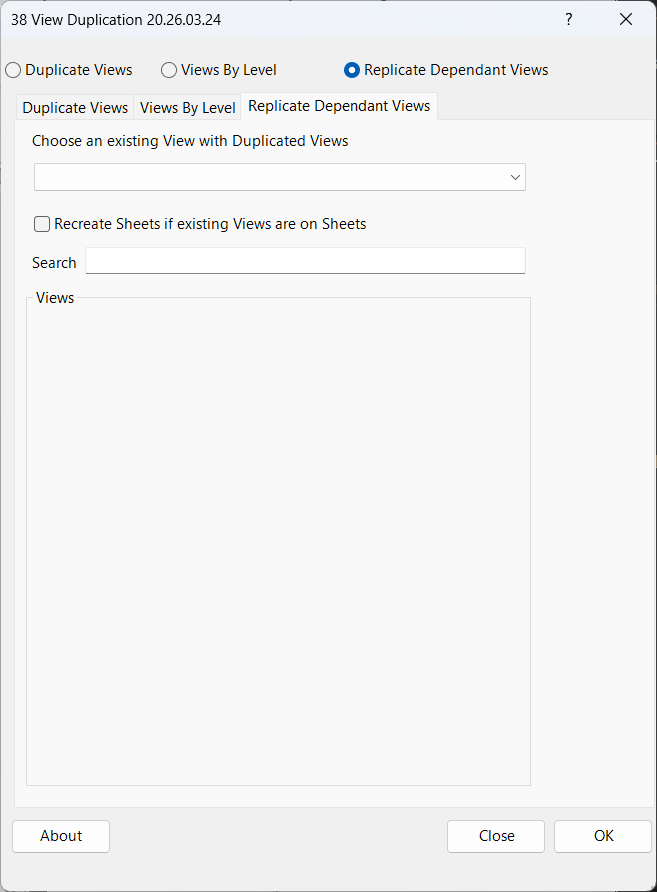Select the Duplicate Views radio button

coord(13,70)
